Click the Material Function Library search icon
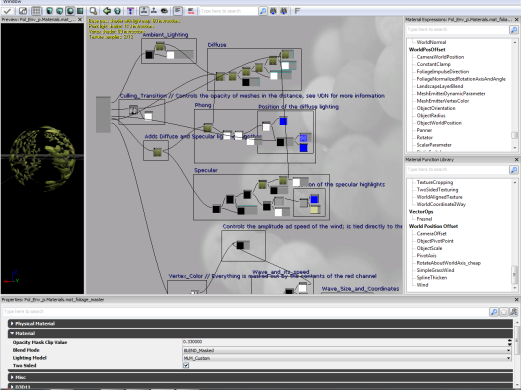The height and width of the screenshot is (390, 523). 514,170
